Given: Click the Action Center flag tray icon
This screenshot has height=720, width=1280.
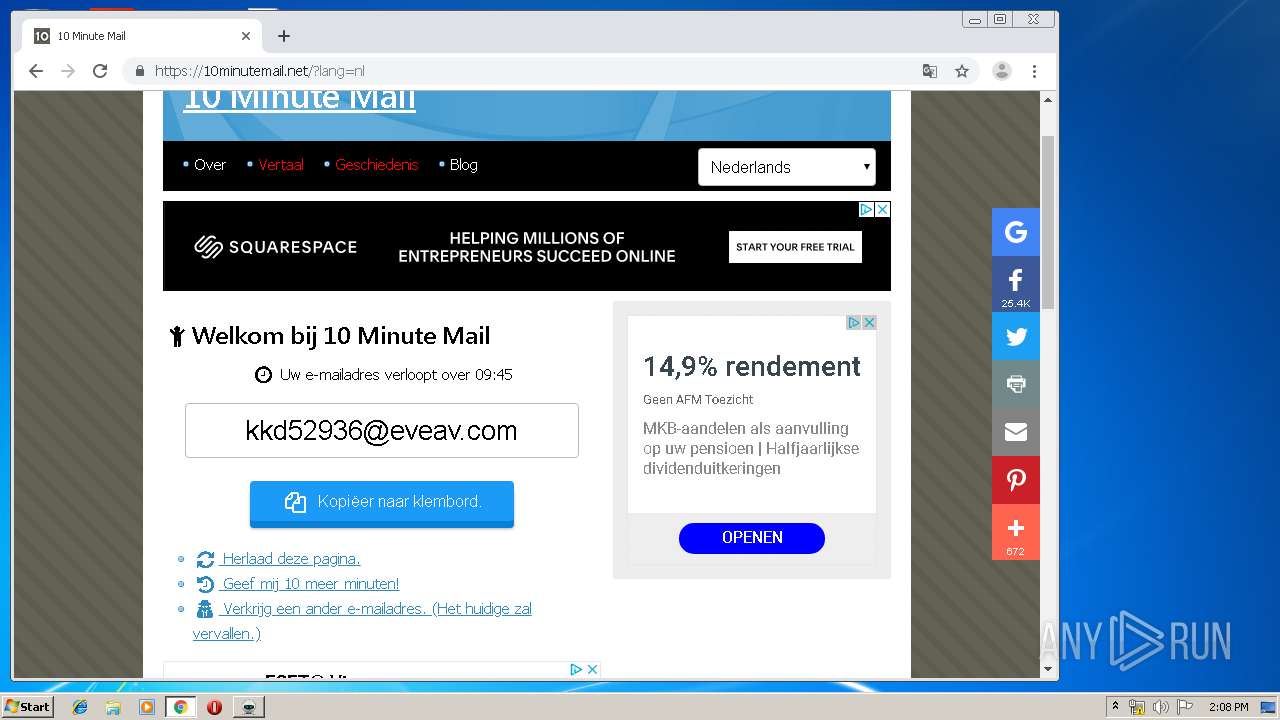Looking at the screenshot, I should tap(1184, 707).
